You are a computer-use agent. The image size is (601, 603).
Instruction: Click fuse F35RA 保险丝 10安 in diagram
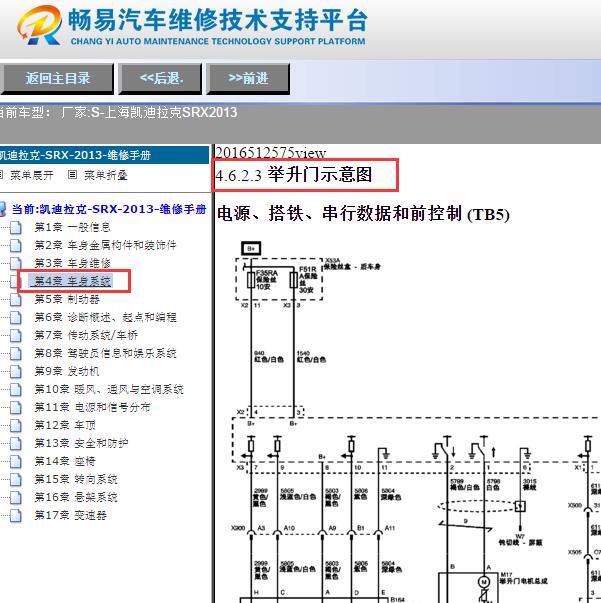pos(263,280)
